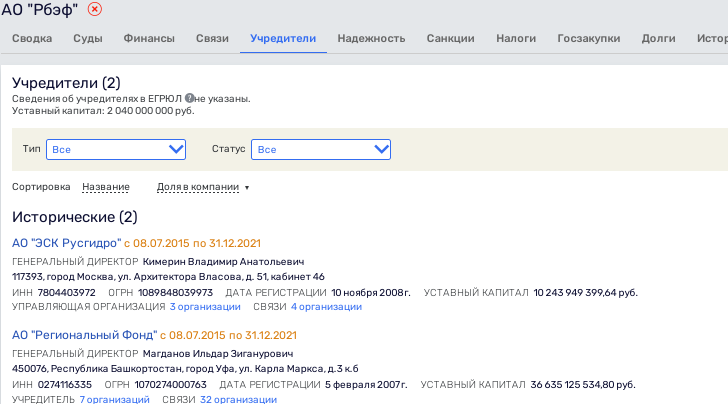The width and height of the screenshot is (728, 404).
Task: Open the 7 организаций founder link
Action: (x=115, y=399)
